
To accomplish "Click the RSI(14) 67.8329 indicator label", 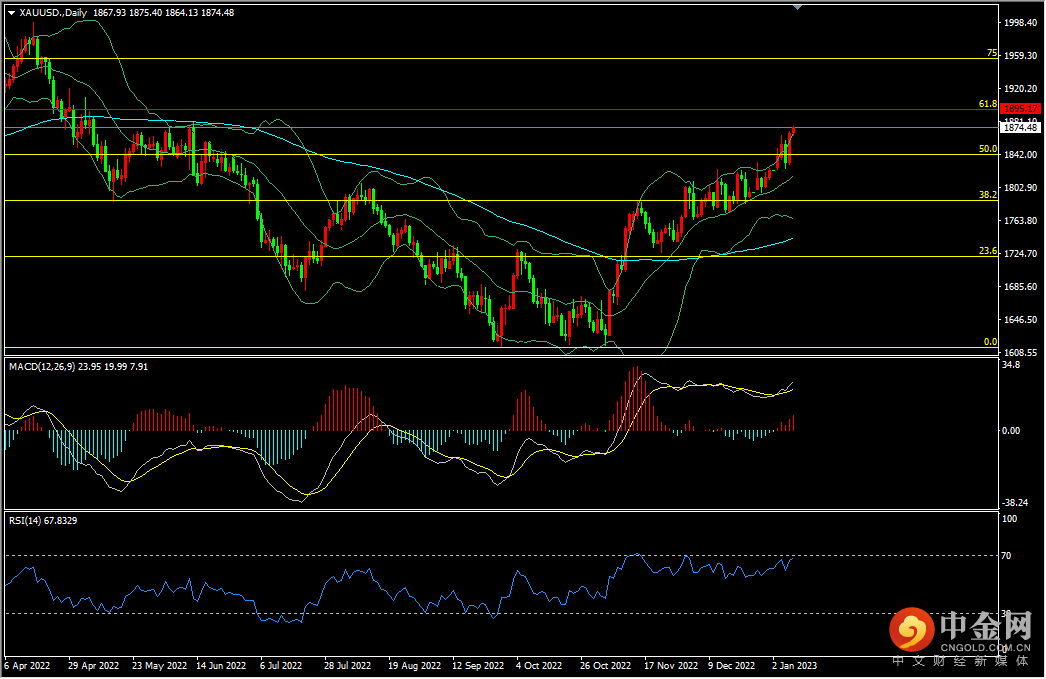I will click(x=45, y=520).
